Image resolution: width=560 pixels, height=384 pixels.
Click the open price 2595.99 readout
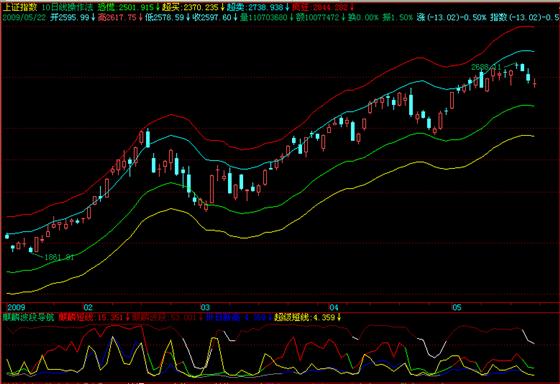74,18
